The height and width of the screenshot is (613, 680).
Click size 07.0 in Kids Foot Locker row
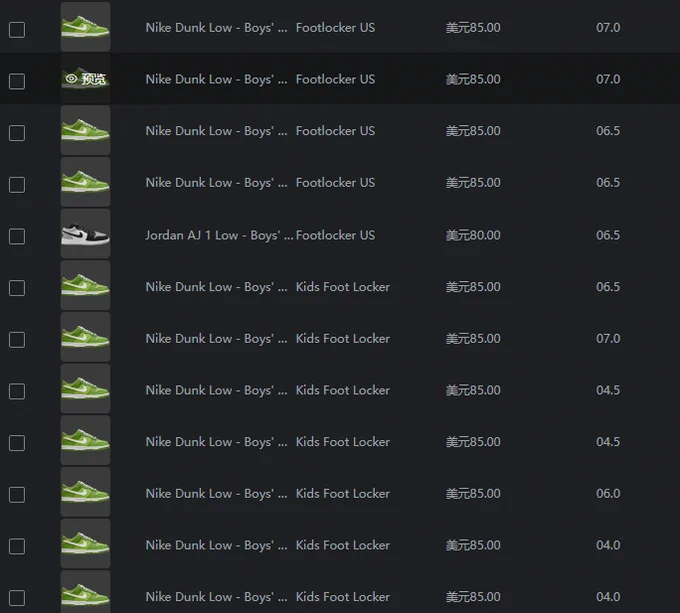[x=608, y=338]
